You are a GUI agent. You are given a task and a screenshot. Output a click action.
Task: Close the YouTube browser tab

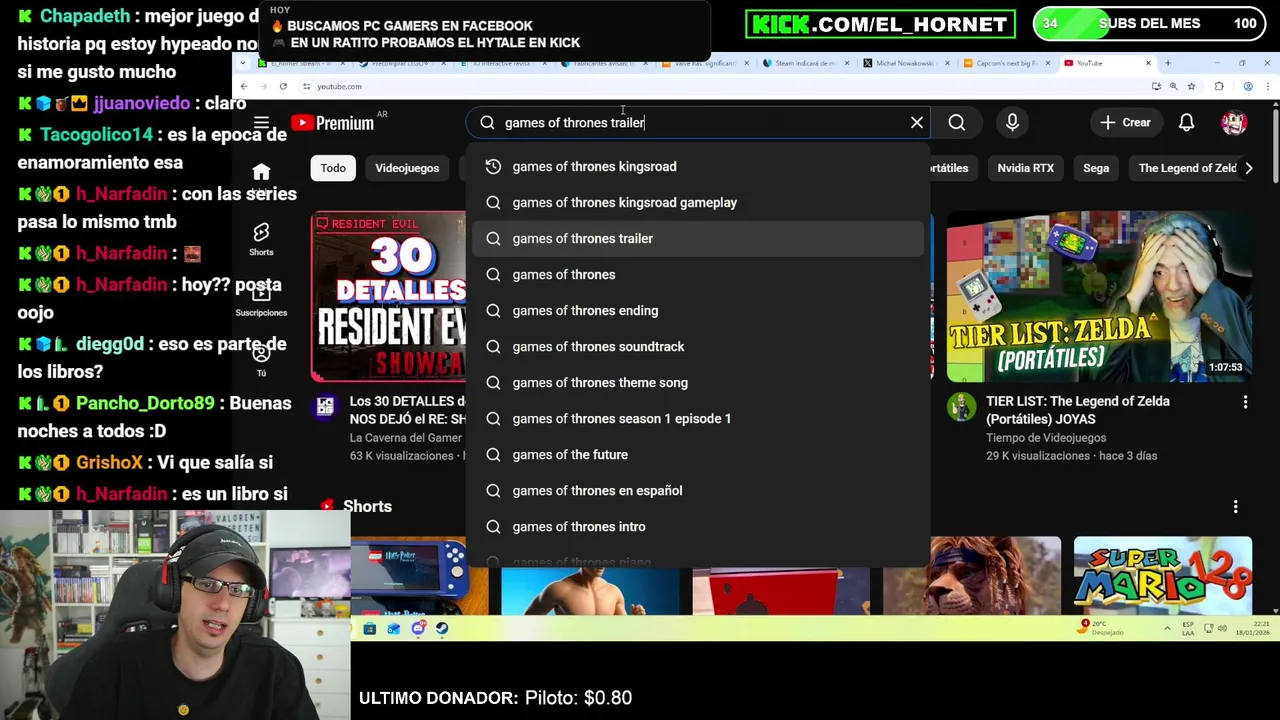point(1148,63)
